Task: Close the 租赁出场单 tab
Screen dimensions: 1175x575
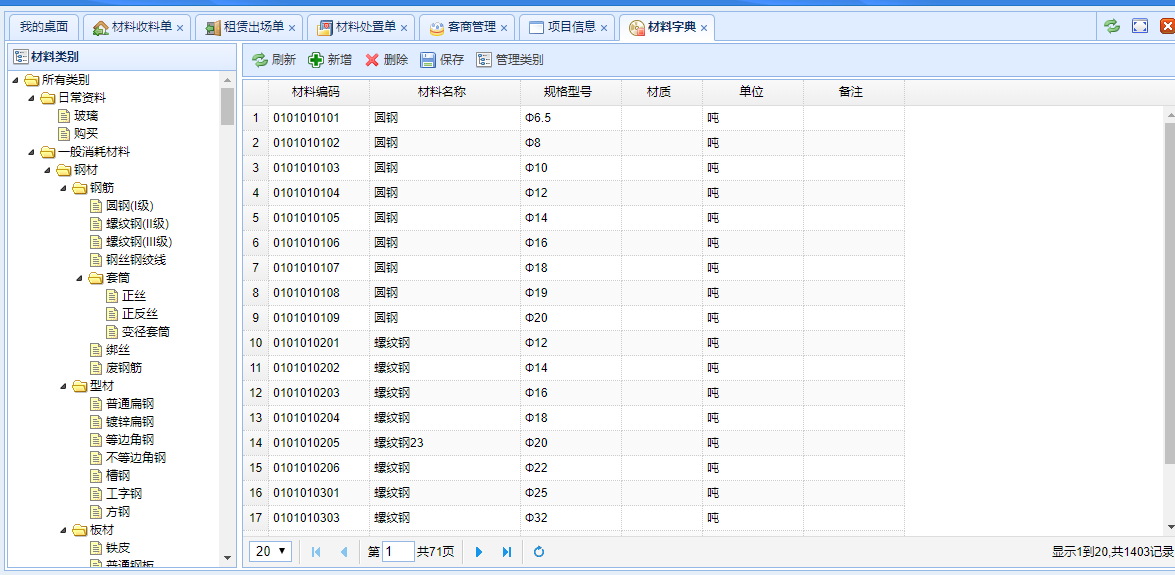Action: 292,28
